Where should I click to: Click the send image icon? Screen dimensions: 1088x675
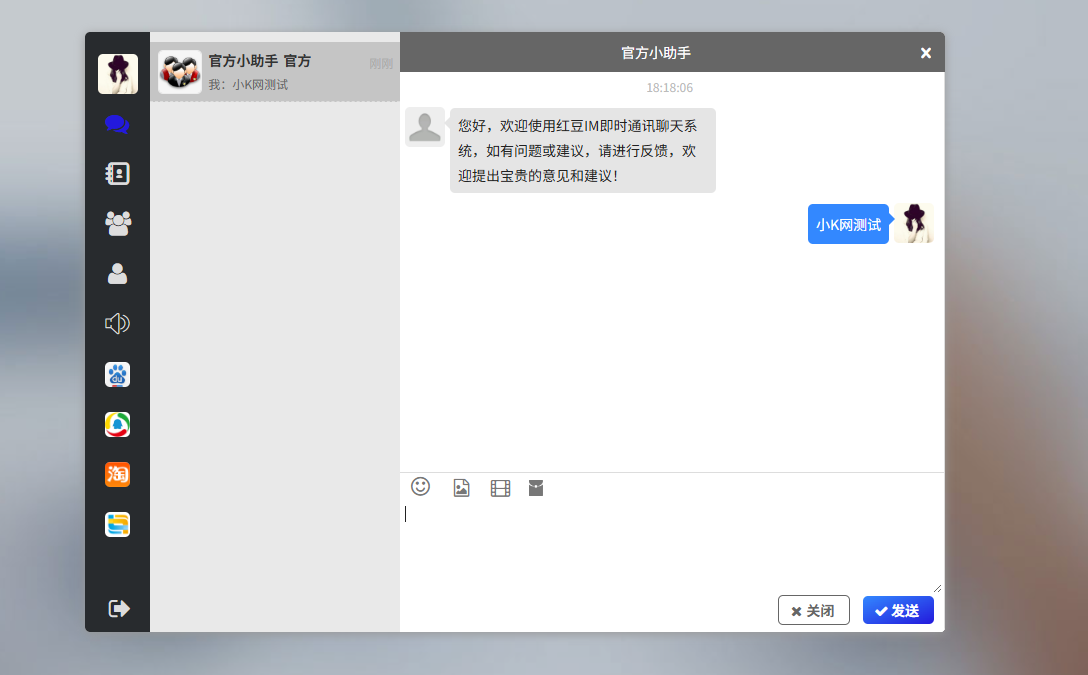[461, 488]
